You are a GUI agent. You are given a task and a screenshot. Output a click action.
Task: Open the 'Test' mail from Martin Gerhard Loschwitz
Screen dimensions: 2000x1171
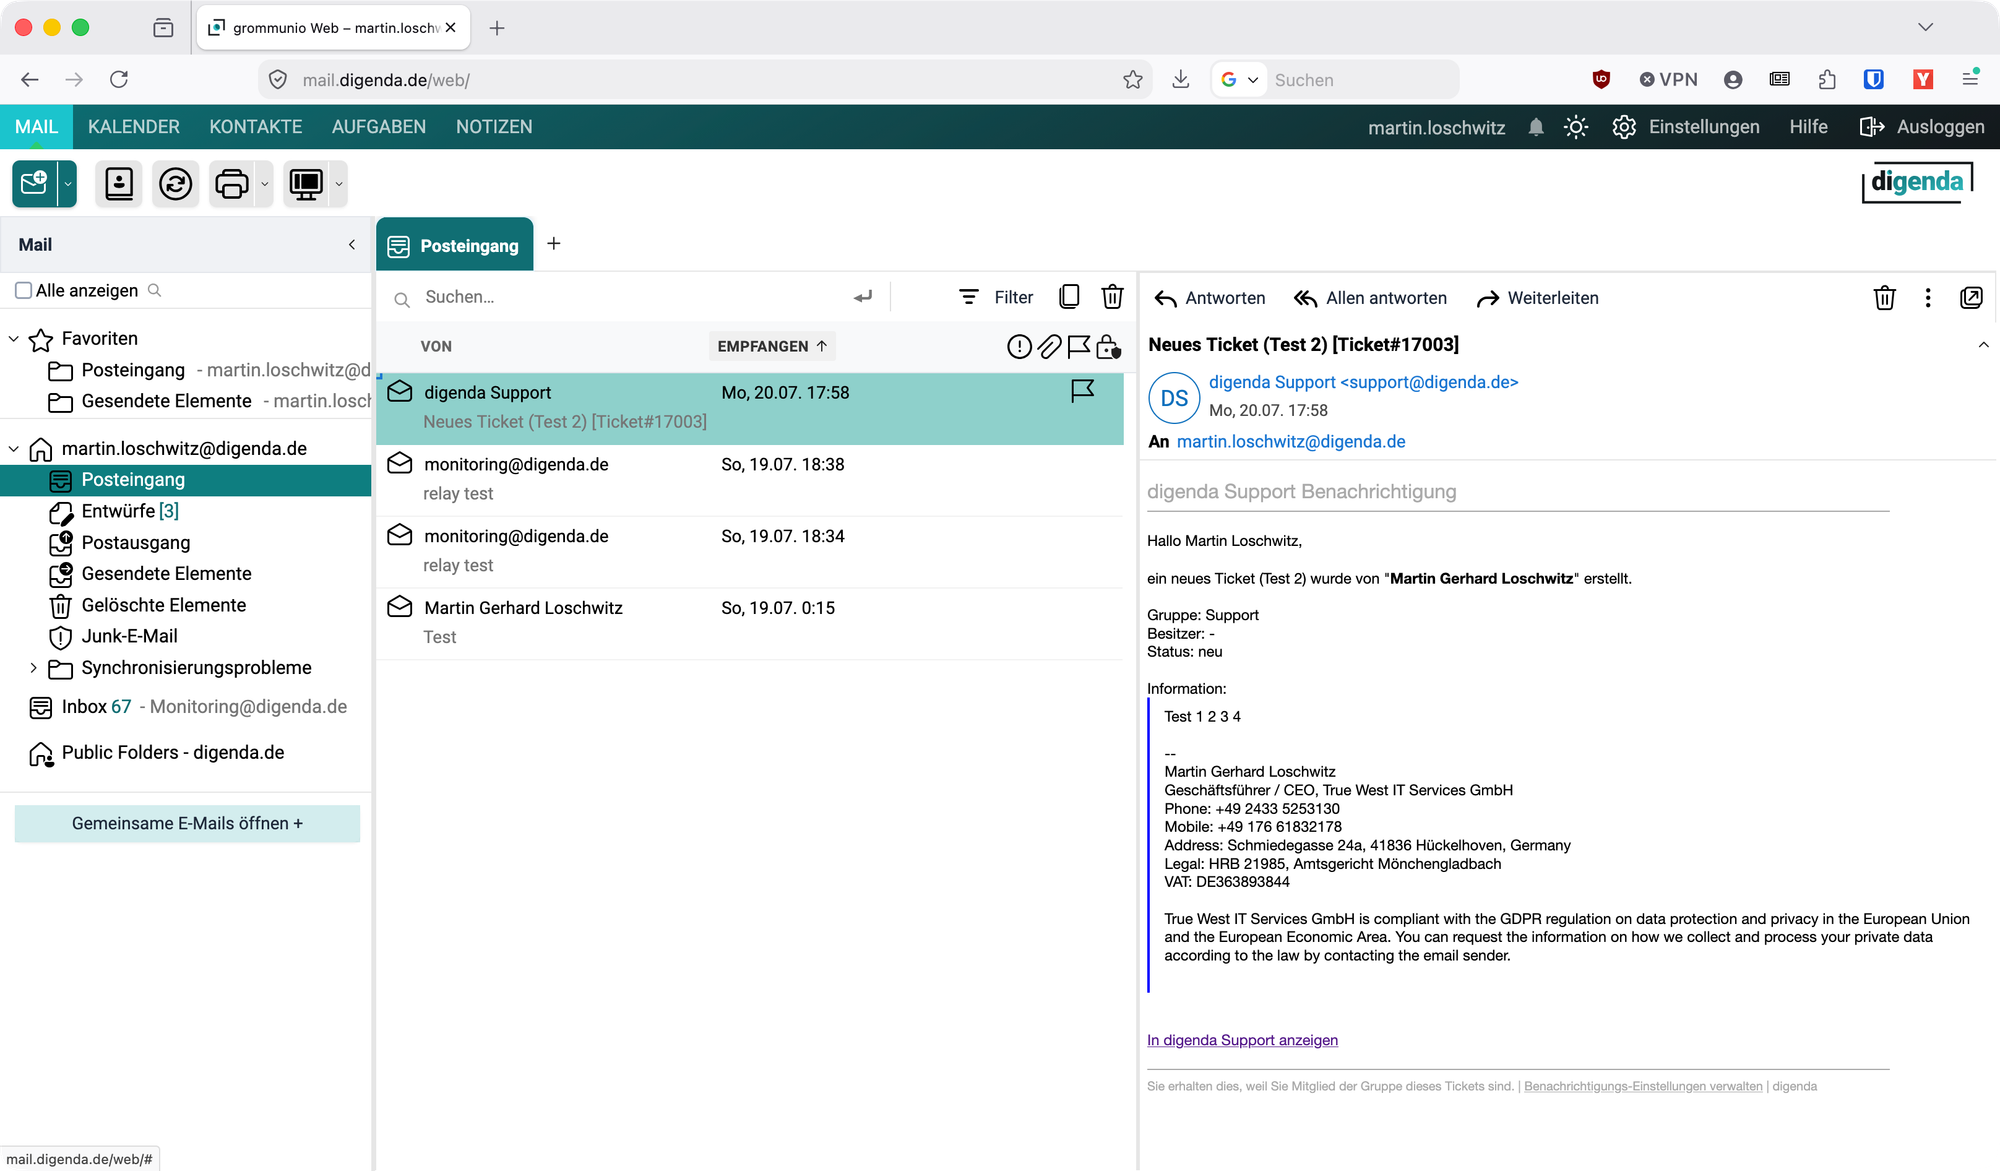coord(750,623)
